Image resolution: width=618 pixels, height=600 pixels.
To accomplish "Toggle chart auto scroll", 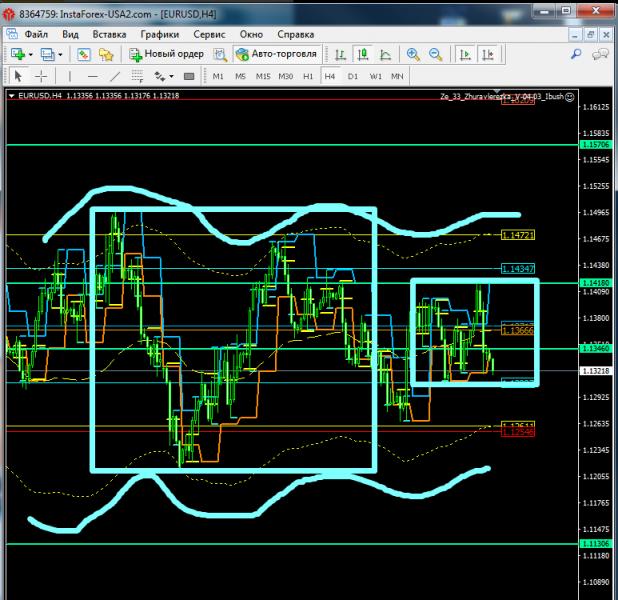I will [465, 54].
